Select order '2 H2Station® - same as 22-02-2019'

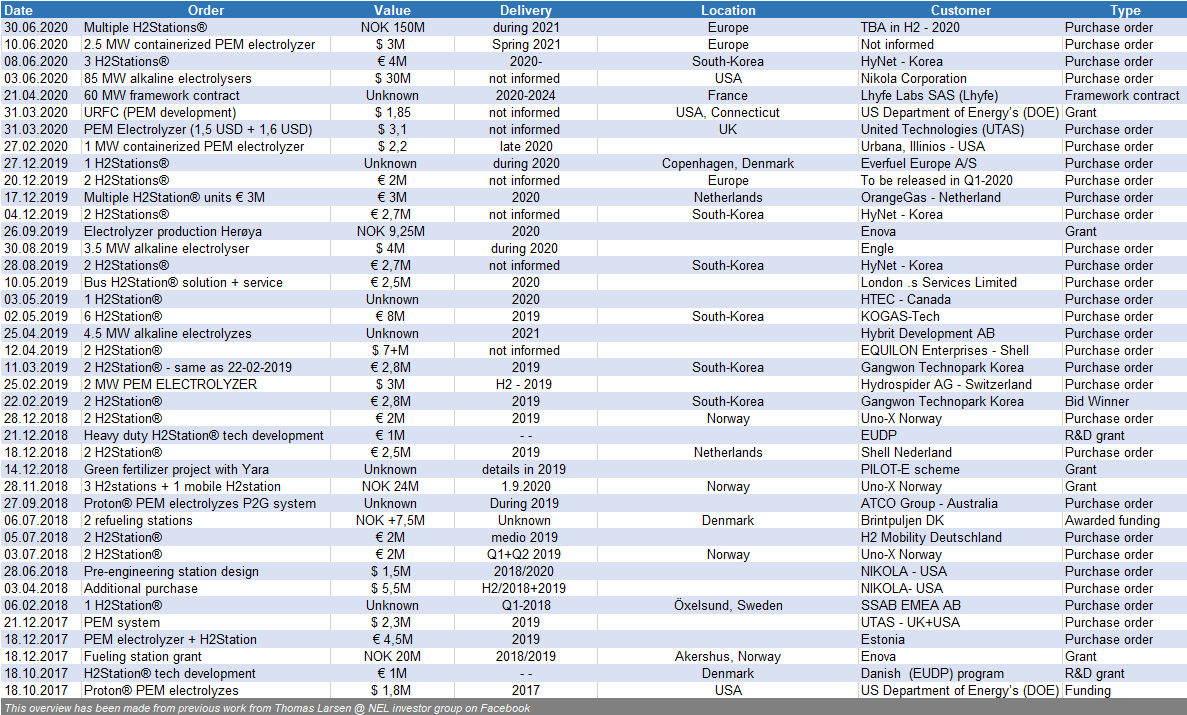[x=188, y=368]
